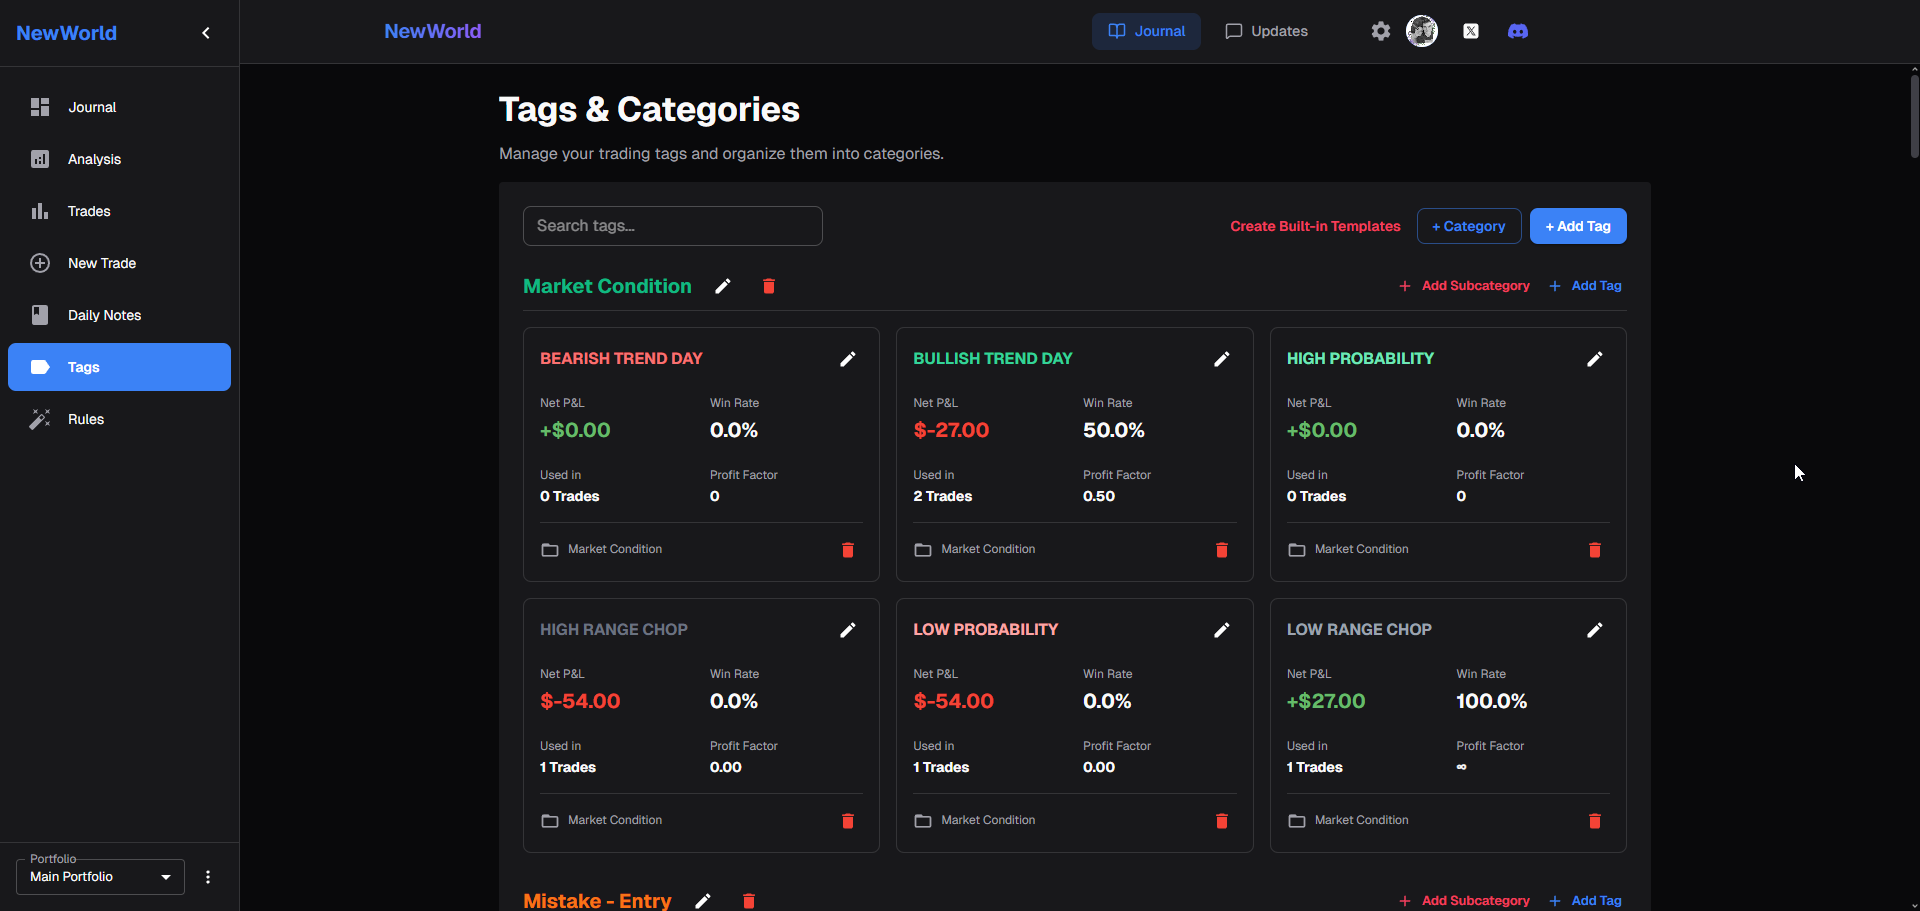This screenshot has height=911, width=1920.
Task: Delete the HIGH RANGE CHOP tag
Action: [x=847, y=821]
